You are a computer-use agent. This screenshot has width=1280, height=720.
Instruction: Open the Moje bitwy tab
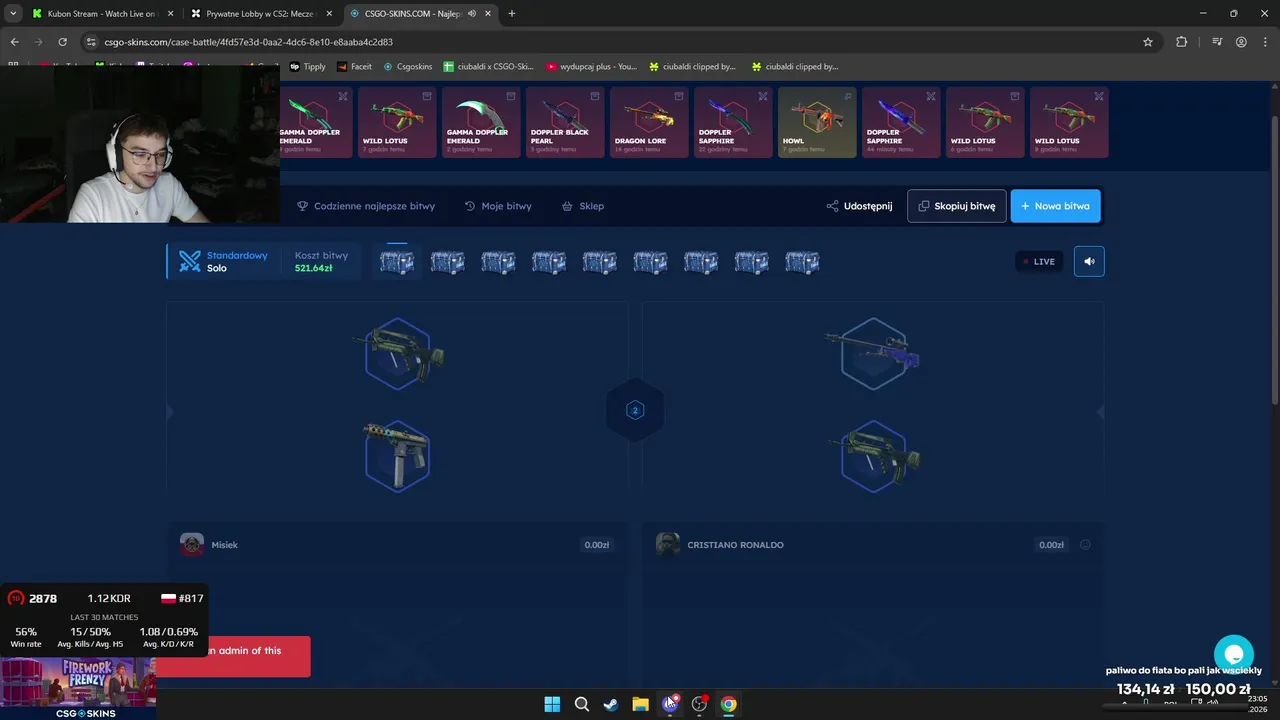click(x=498, y=206)
